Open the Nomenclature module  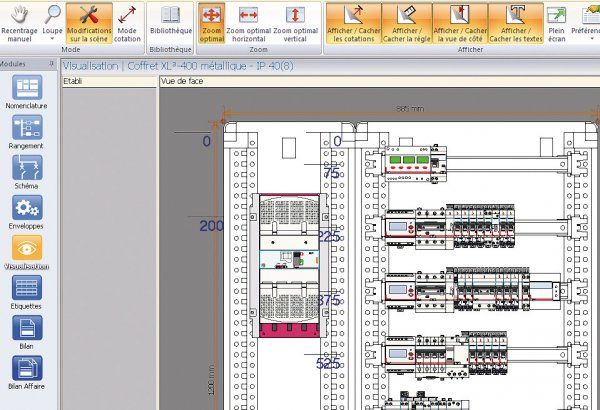[27, 91]
